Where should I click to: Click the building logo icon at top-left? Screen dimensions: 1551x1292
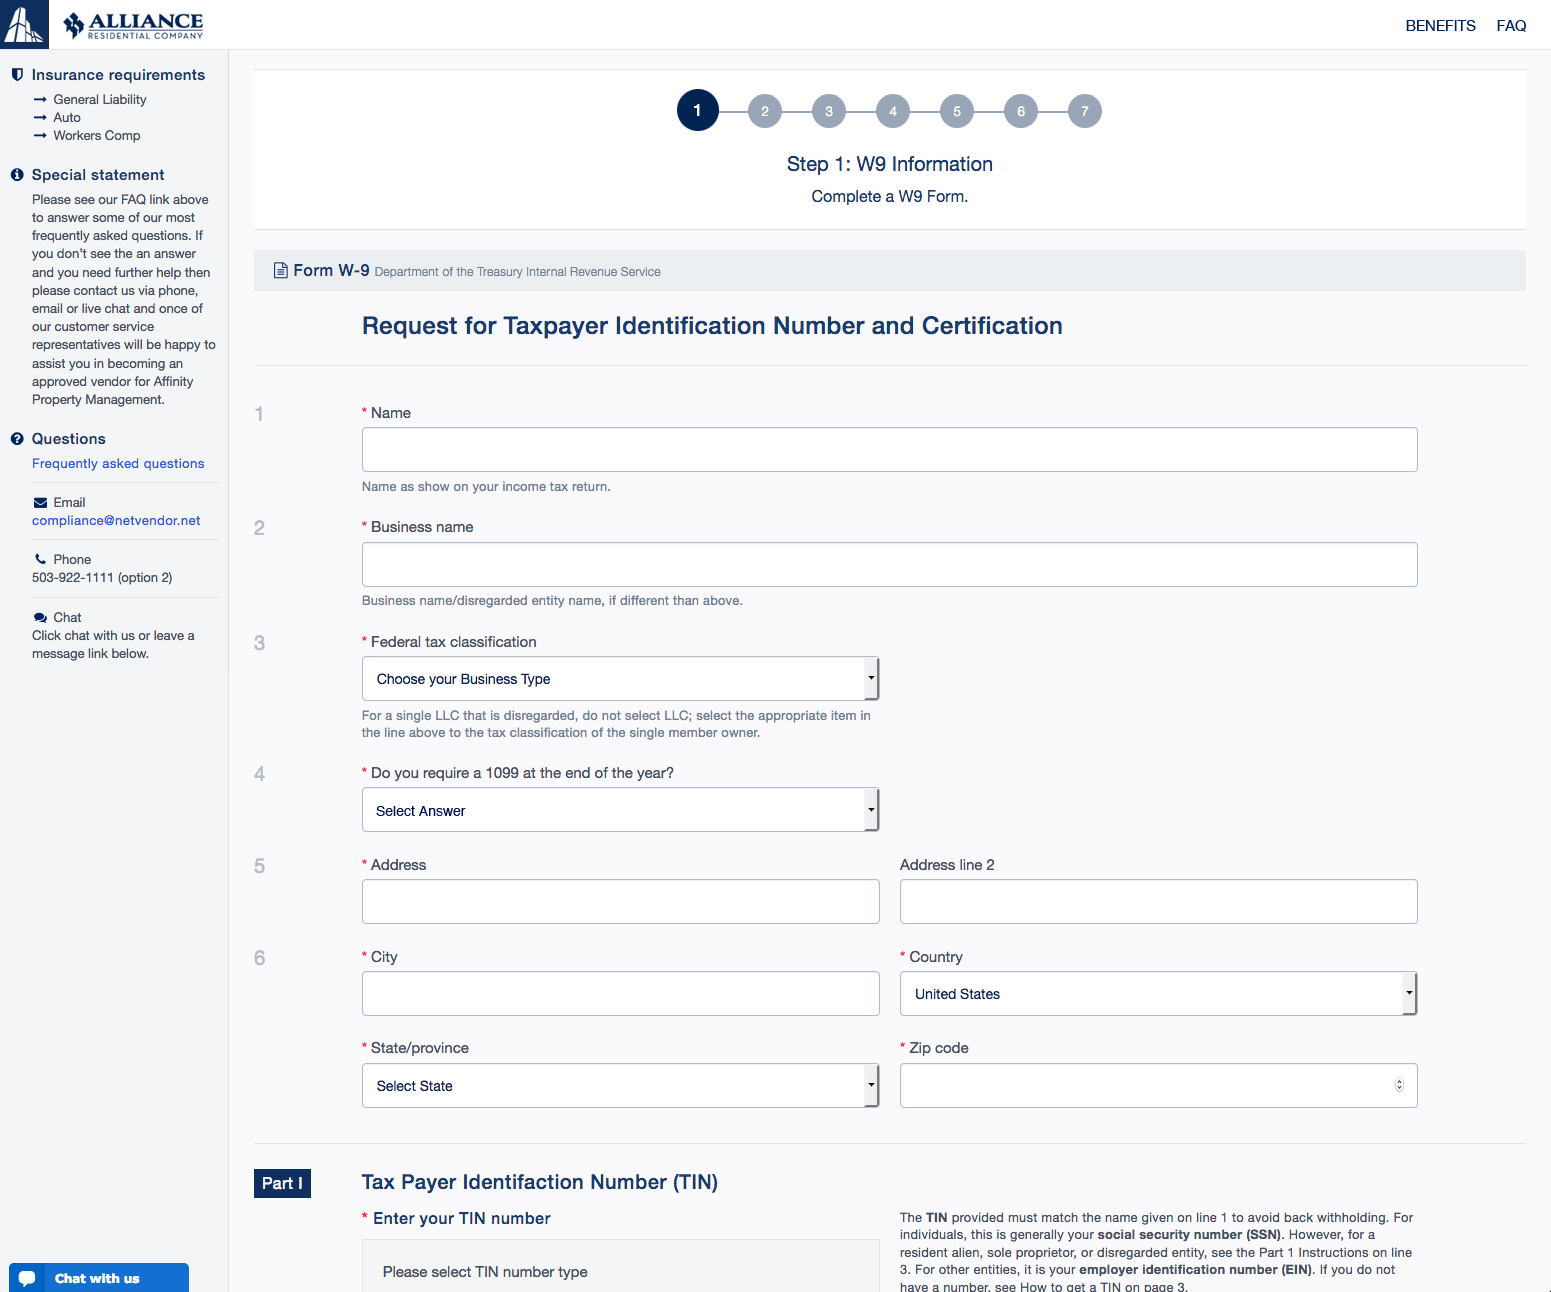[24, 24]
